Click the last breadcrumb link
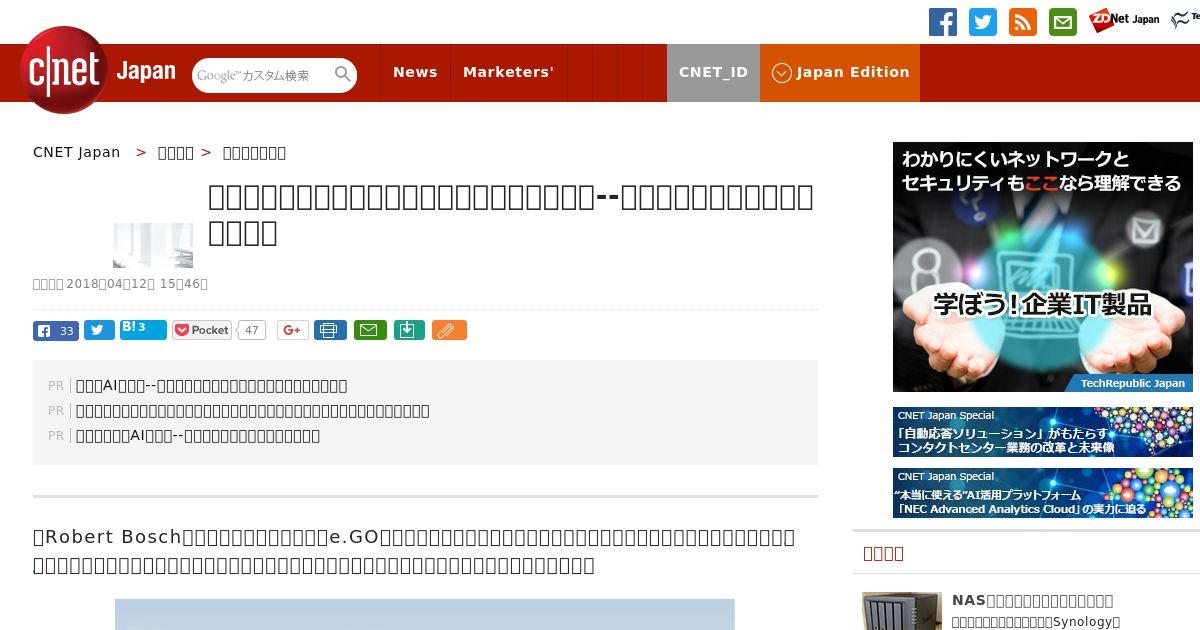Image resolution: width=1200 pixels, height=630 pixels. tap(254, 152)
